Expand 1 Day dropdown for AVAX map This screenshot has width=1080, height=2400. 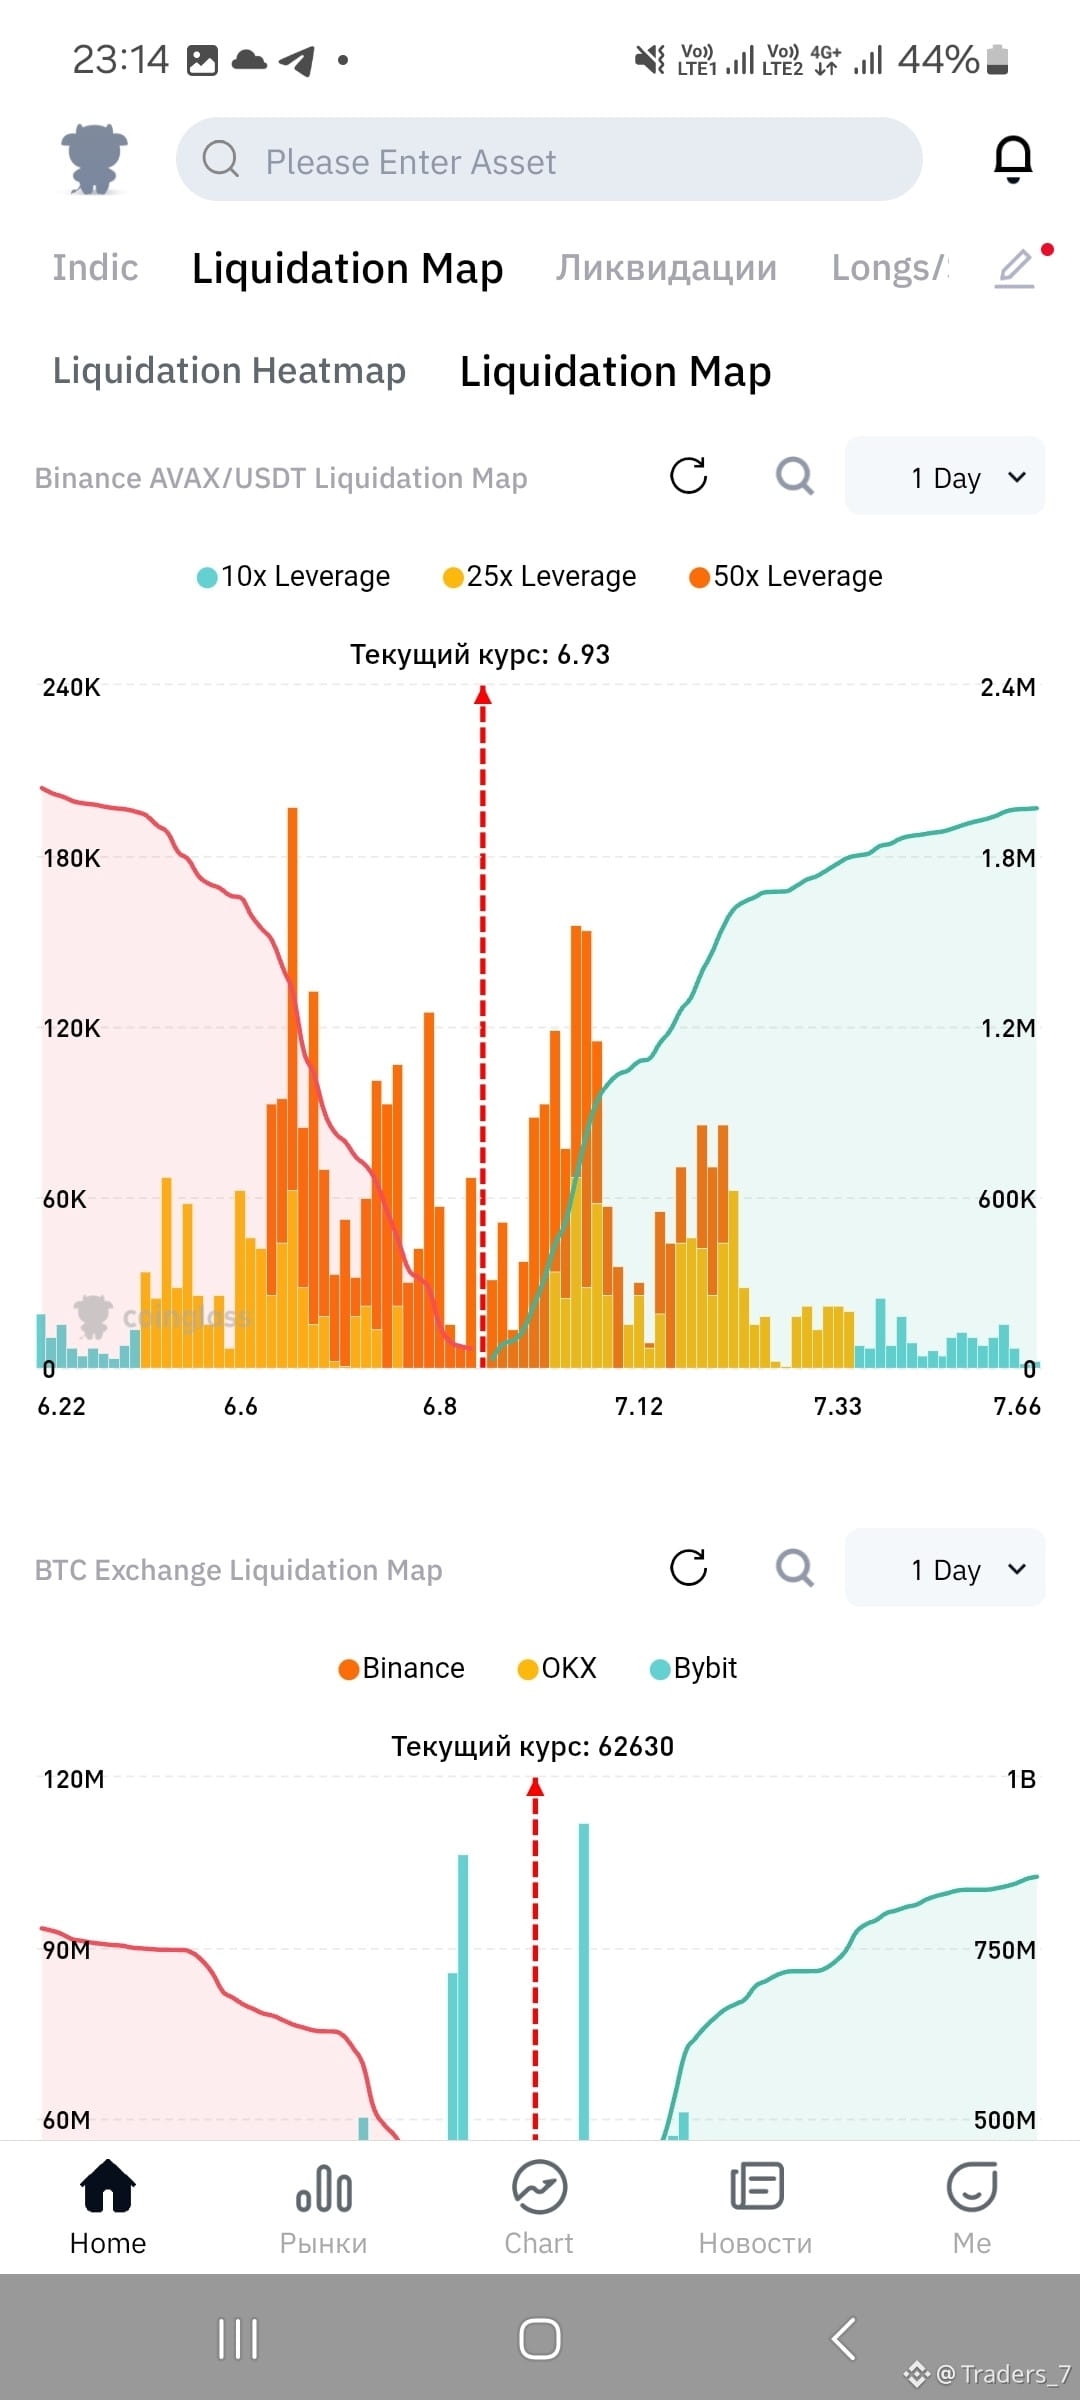click(945, 476)
